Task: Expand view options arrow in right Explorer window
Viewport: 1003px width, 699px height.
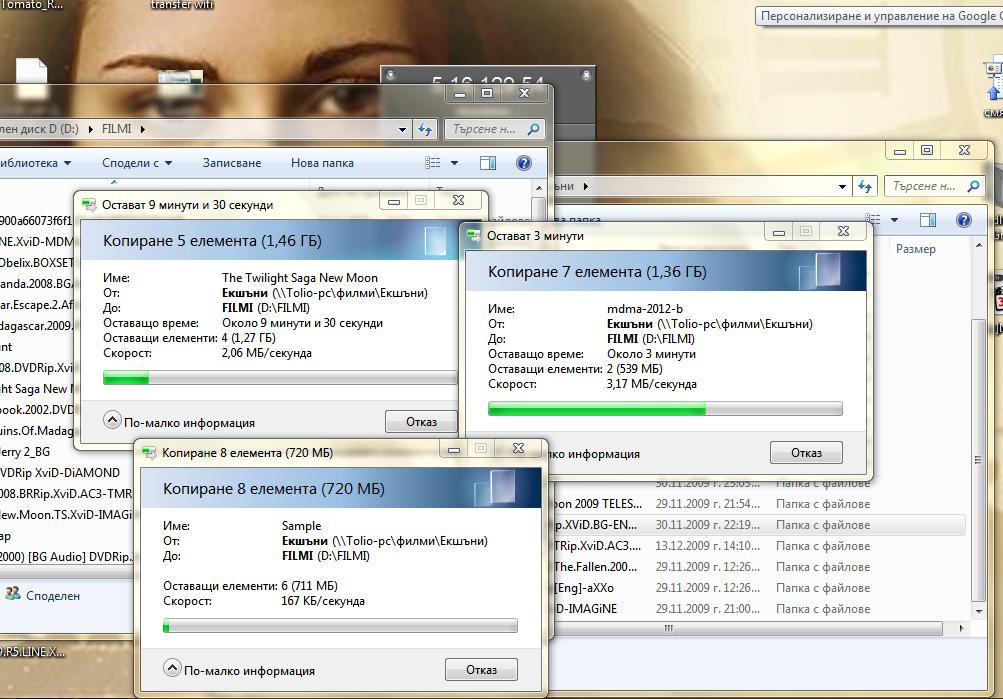Action: pos(894,220)
